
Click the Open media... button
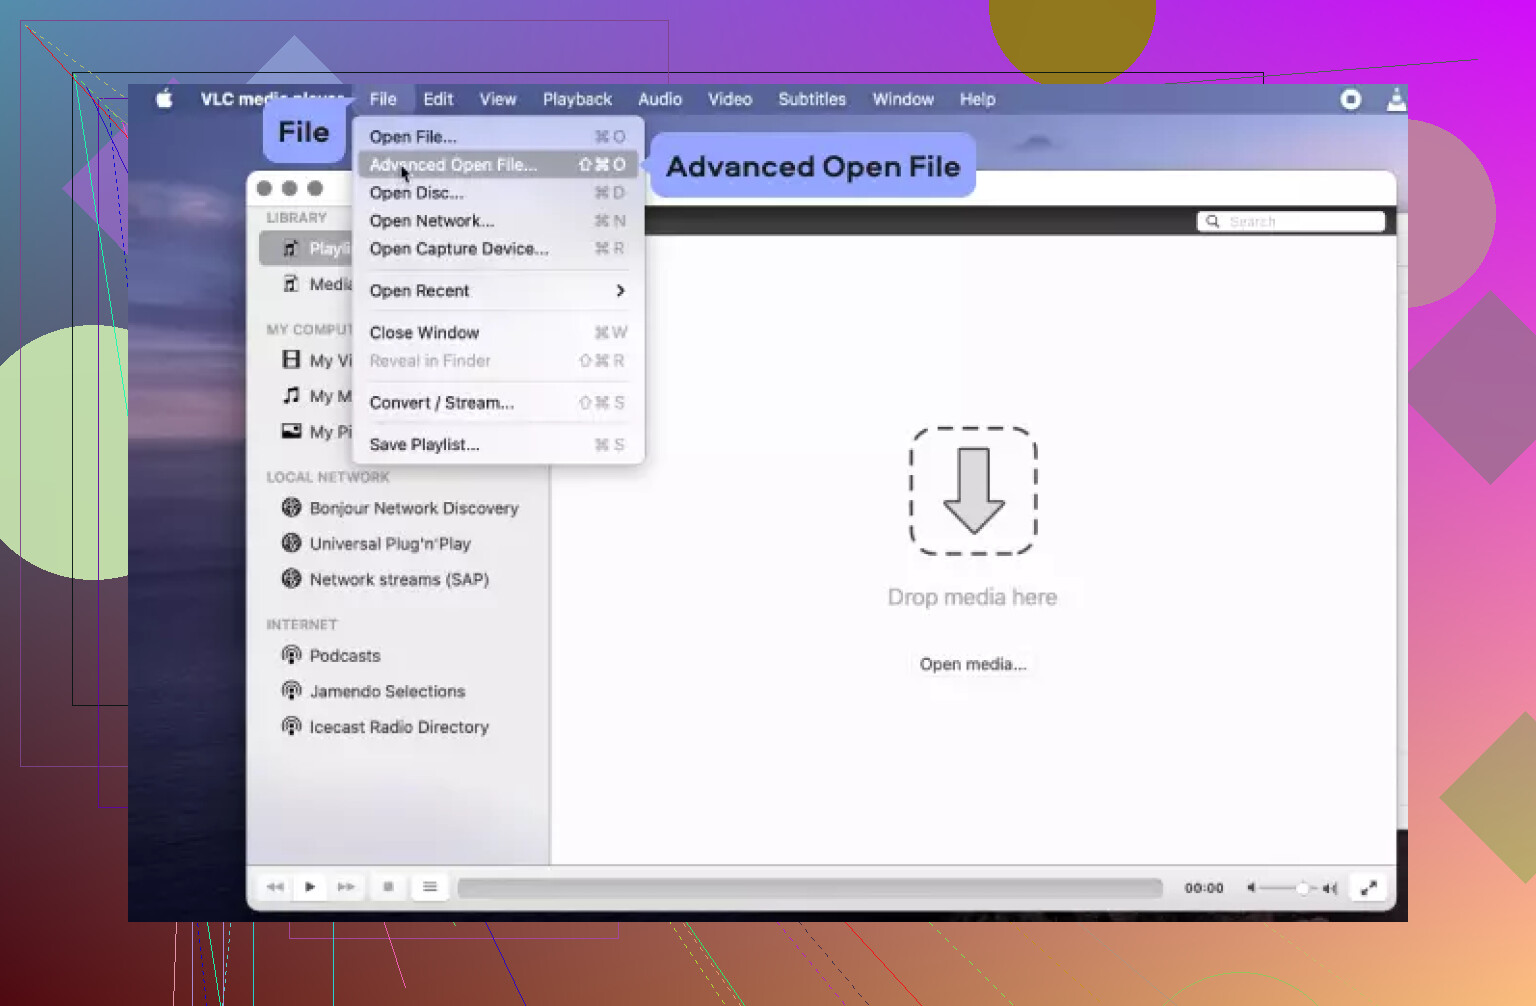pyautogui.click(x=973, y=664)
